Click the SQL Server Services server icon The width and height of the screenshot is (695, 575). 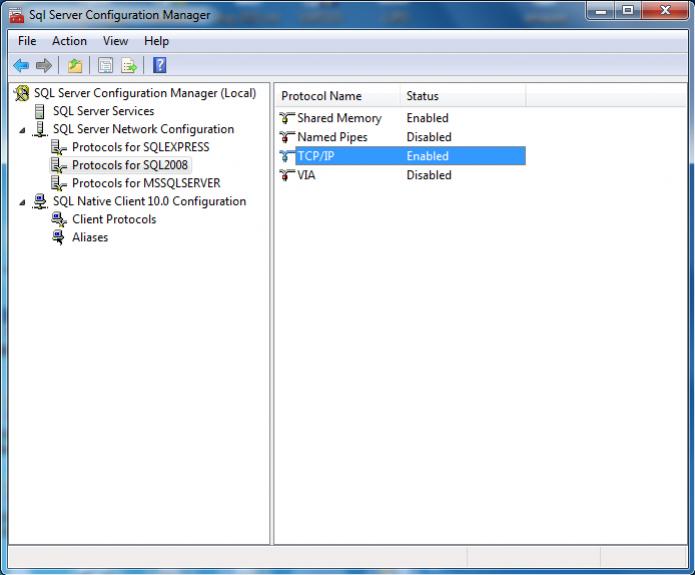(39, 111)
